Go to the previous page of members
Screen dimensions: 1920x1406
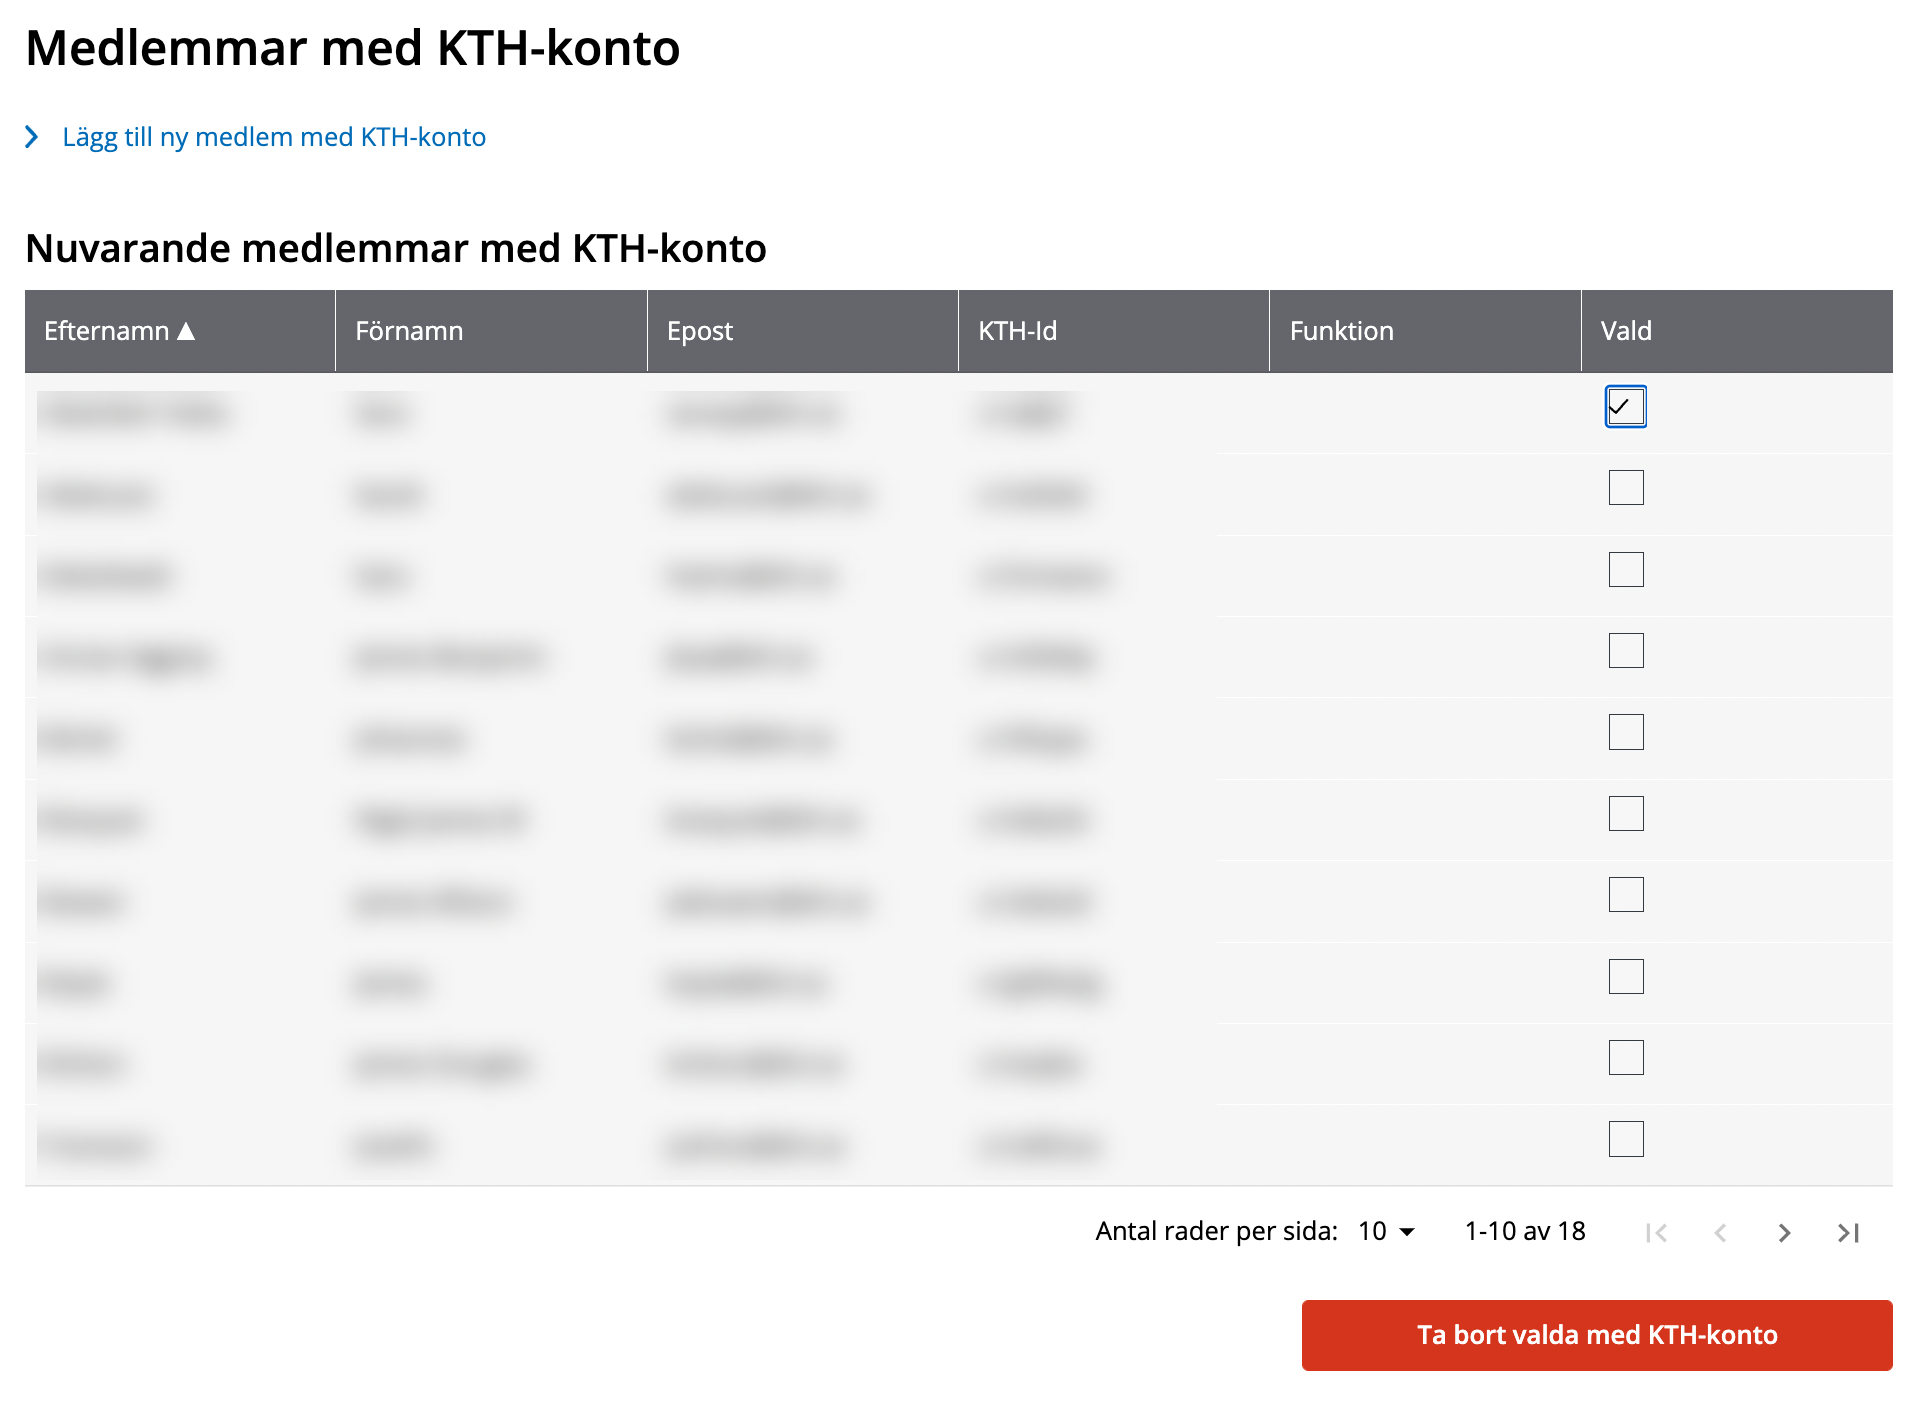(x=1720, y=1233)
